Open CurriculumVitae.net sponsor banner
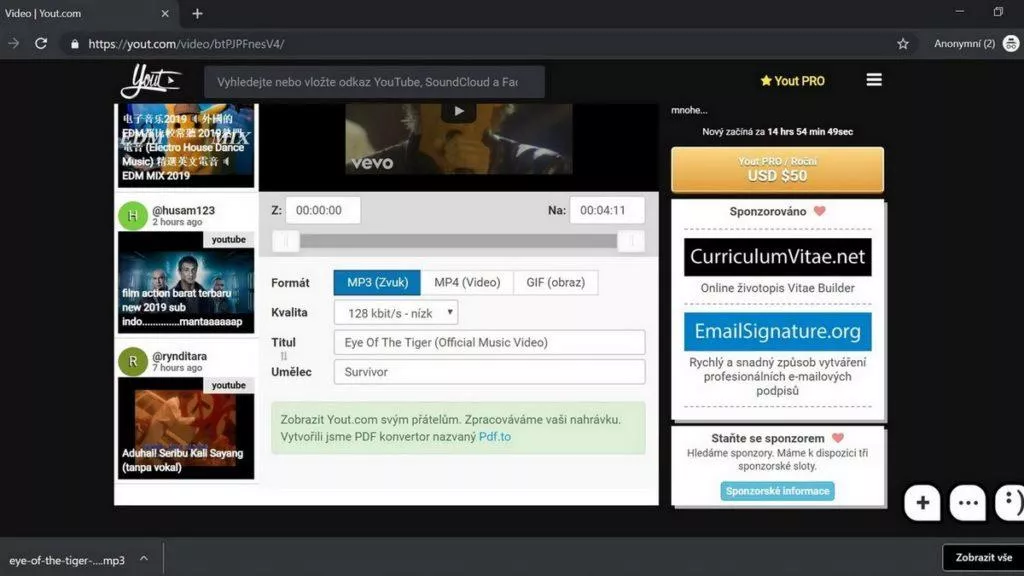 click(x=777, y=257)
